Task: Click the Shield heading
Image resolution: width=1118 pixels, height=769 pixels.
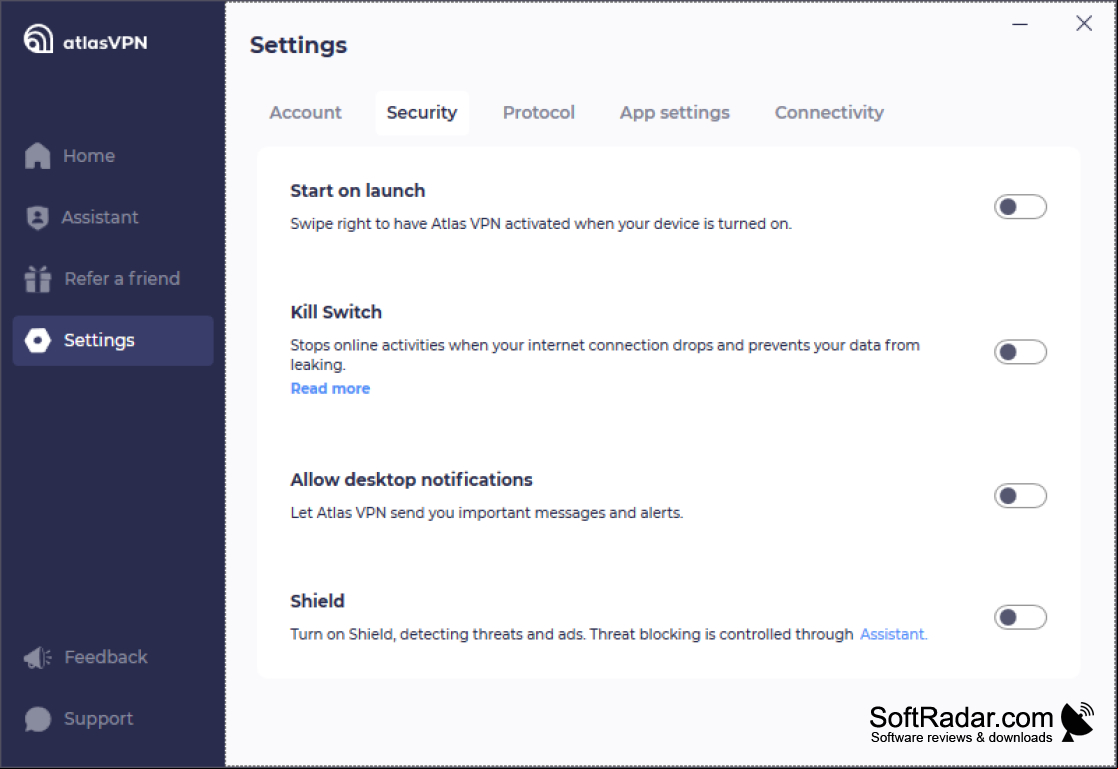Action: coord(317,601)
